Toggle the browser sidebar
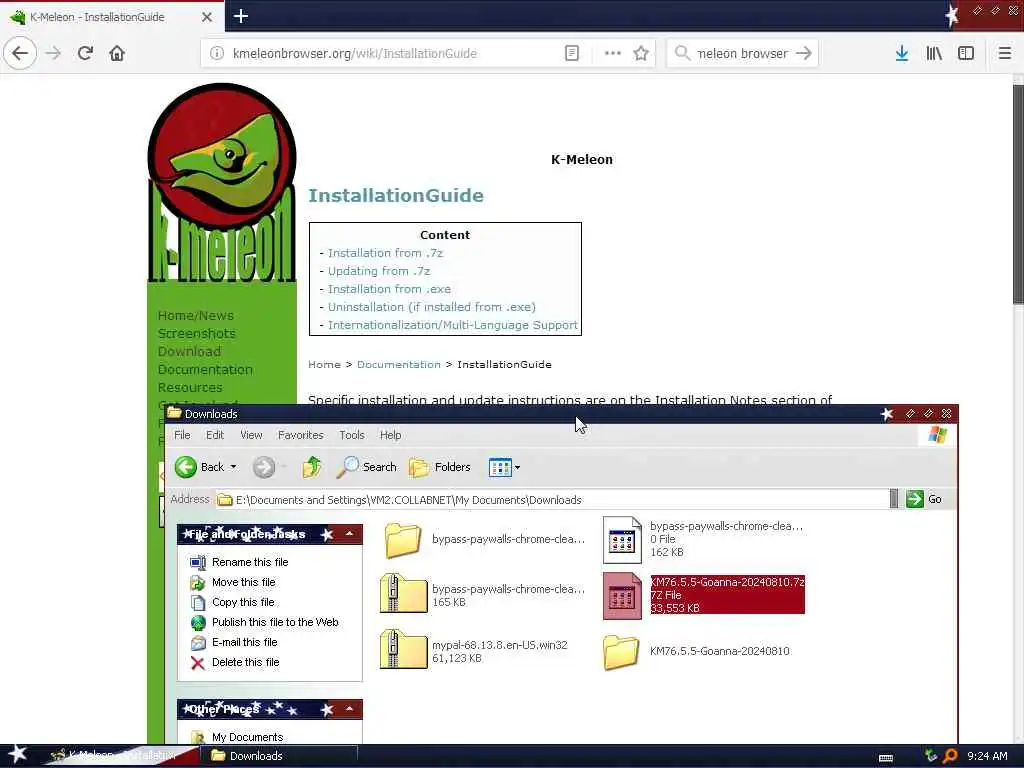 tap(966, 53)
